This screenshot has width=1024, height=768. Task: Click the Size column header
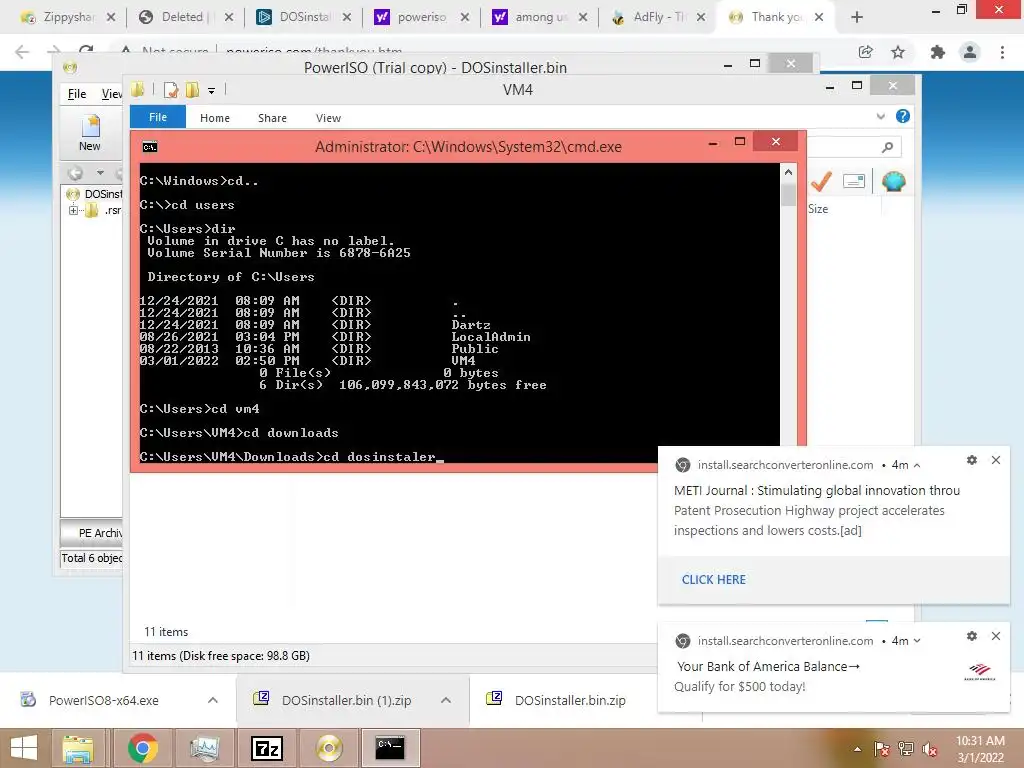818,209
